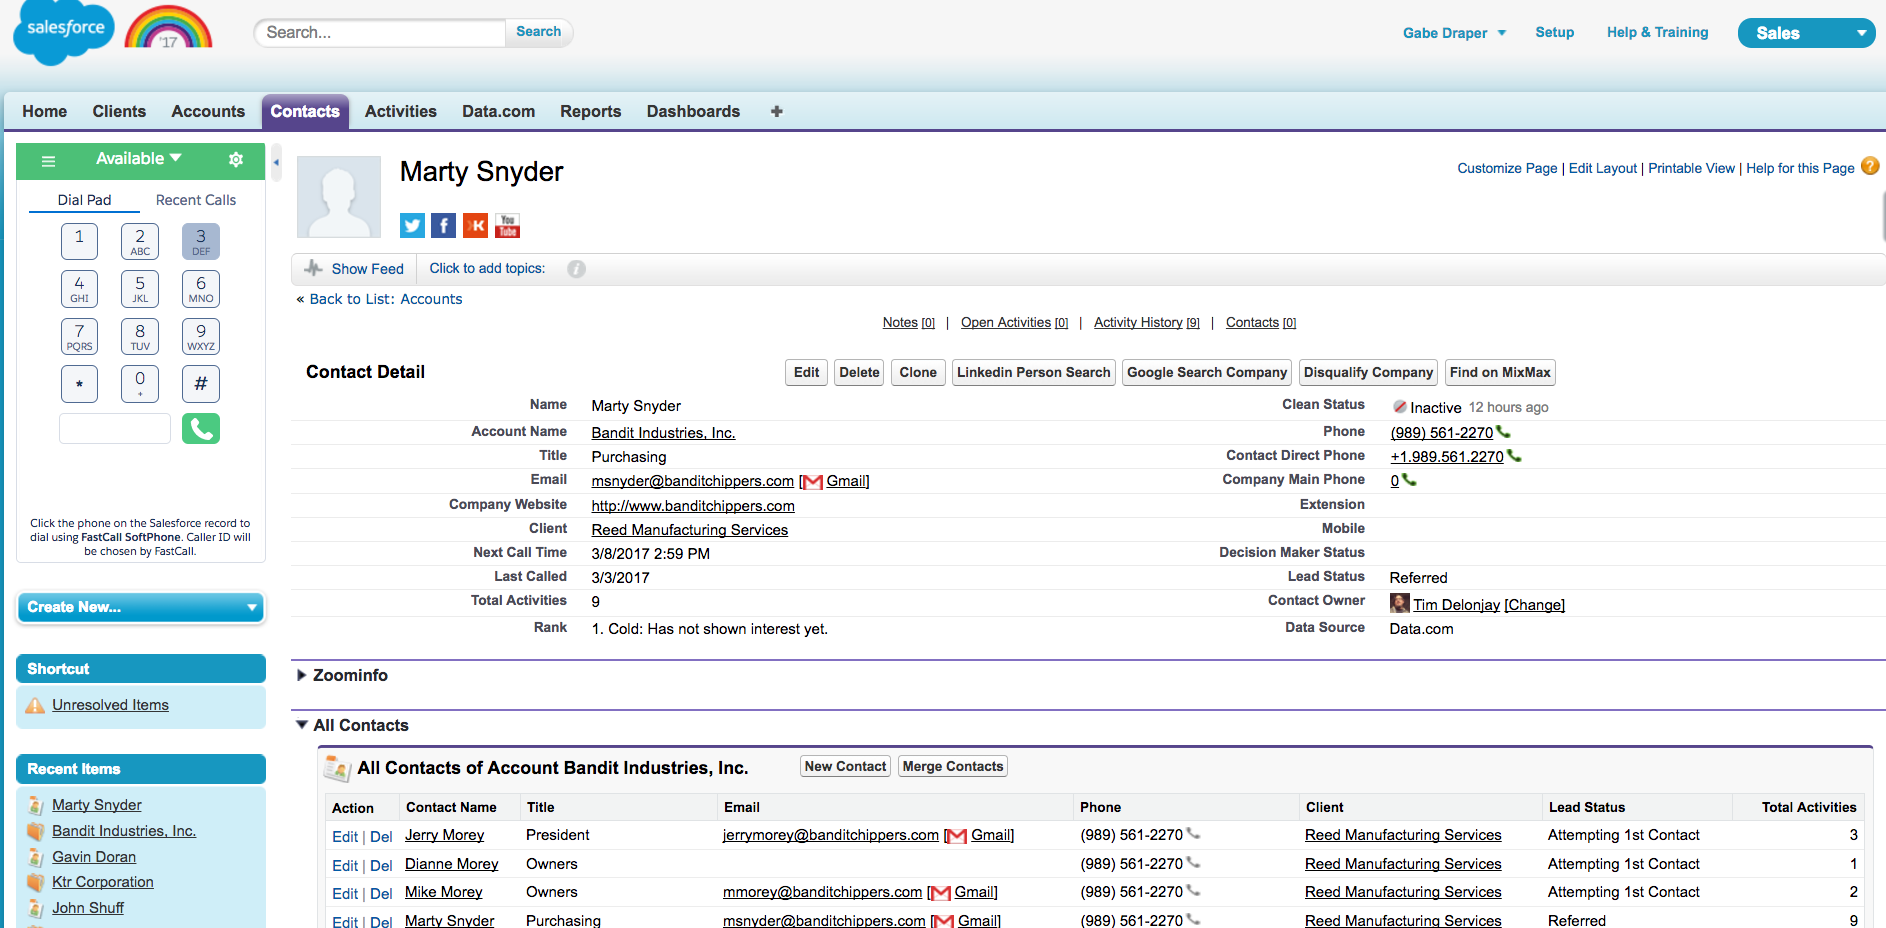
Task: Open Bandit Industries, Inc. account name link in Contact Detail
Action: coord(663,433)
